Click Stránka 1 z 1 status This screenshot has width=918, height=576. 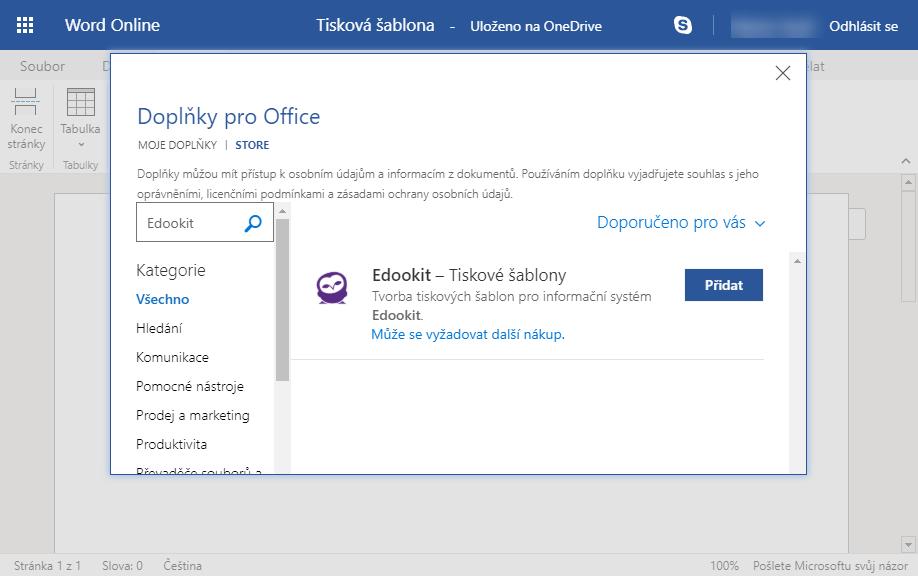47,566
